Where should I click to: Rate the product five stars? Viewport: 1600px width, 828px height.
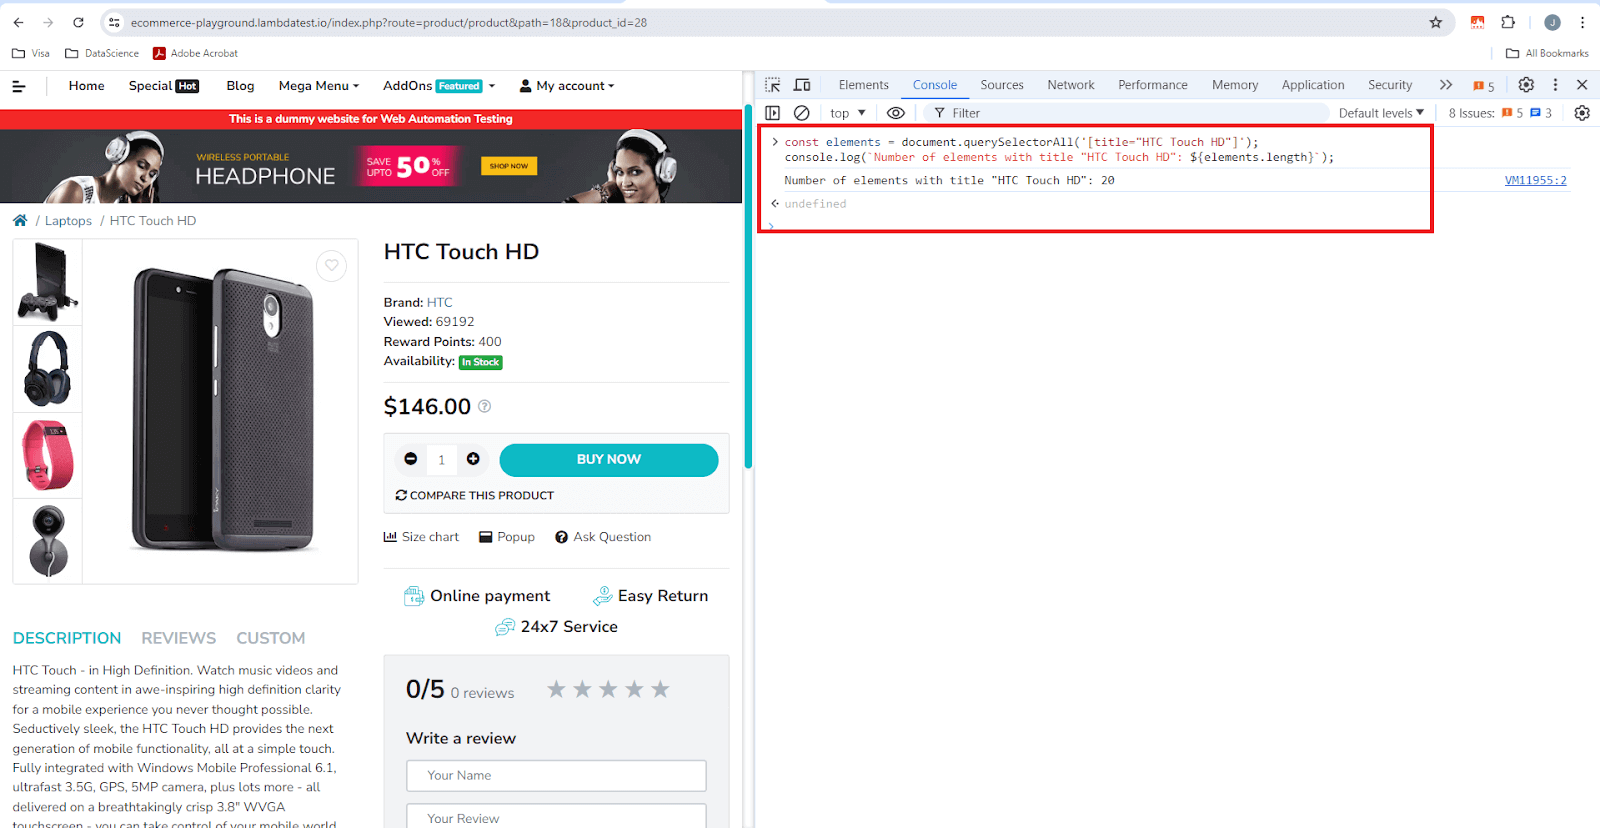click(660, 689)
